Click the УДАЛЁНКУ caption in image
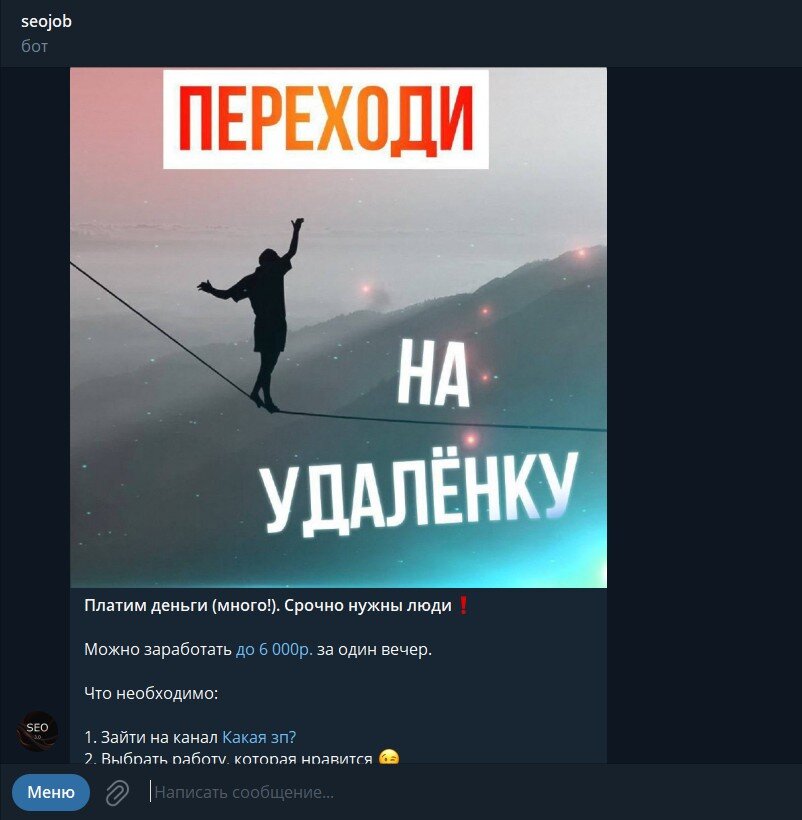802x820 pixels. click(x=420, y=494)
